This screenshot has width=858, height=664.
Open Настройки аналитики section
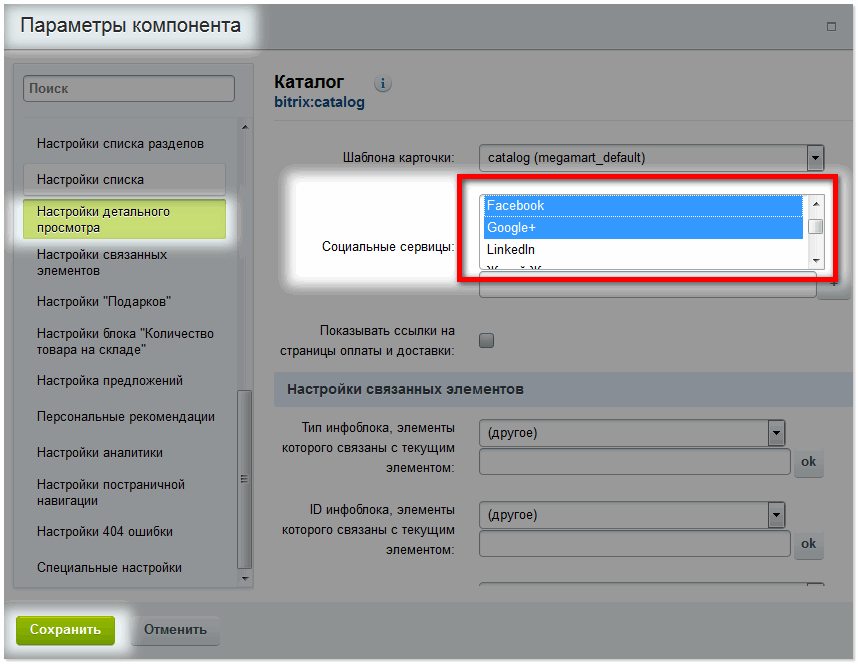coord(100,453)
